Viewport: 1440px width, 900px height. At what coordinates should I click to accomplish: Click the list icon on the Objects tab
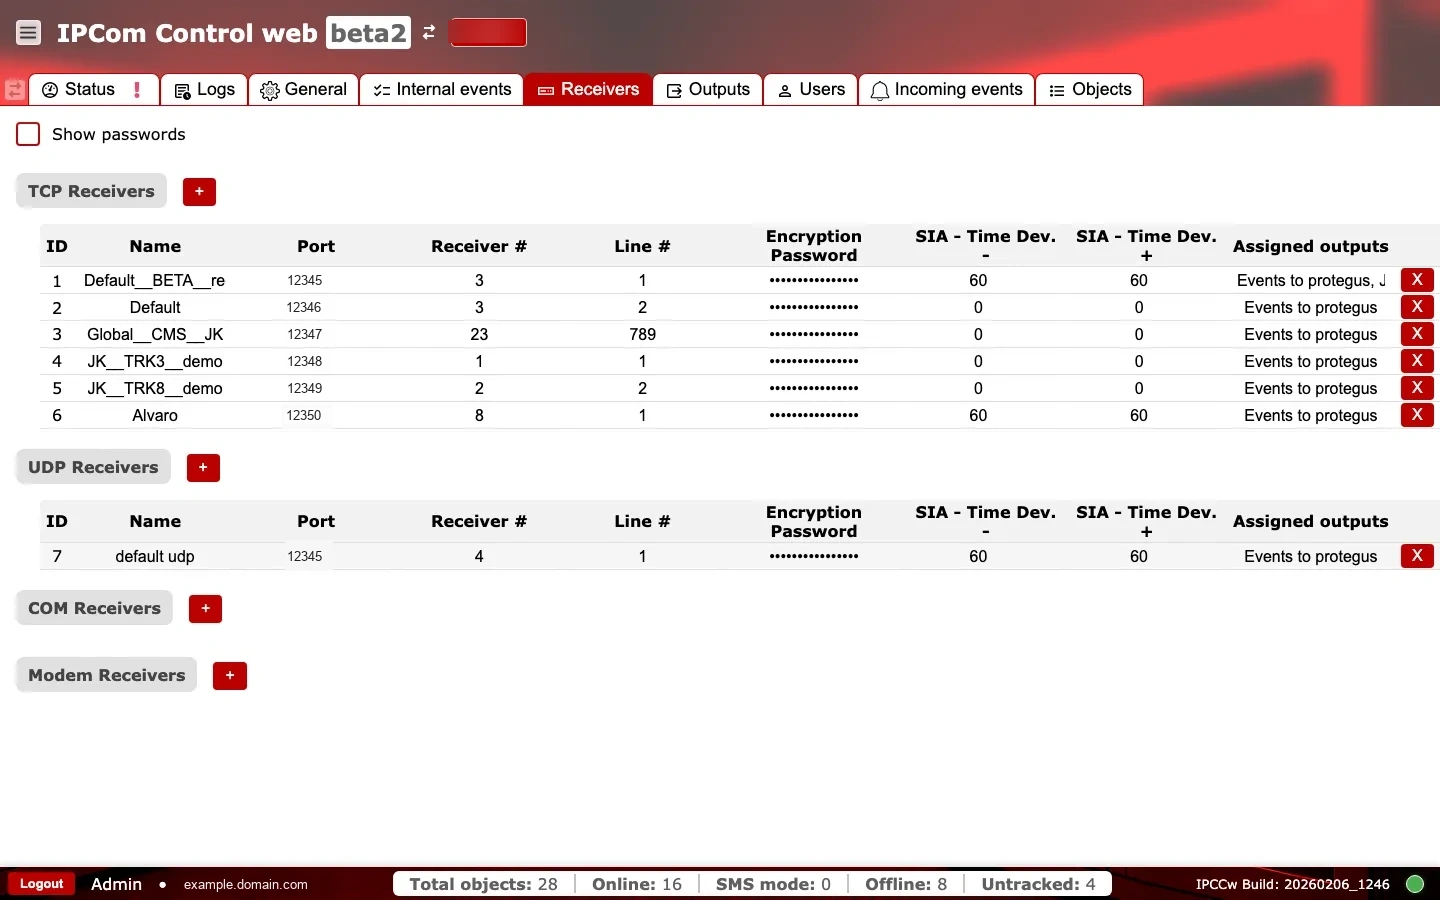click(1055, 90)
